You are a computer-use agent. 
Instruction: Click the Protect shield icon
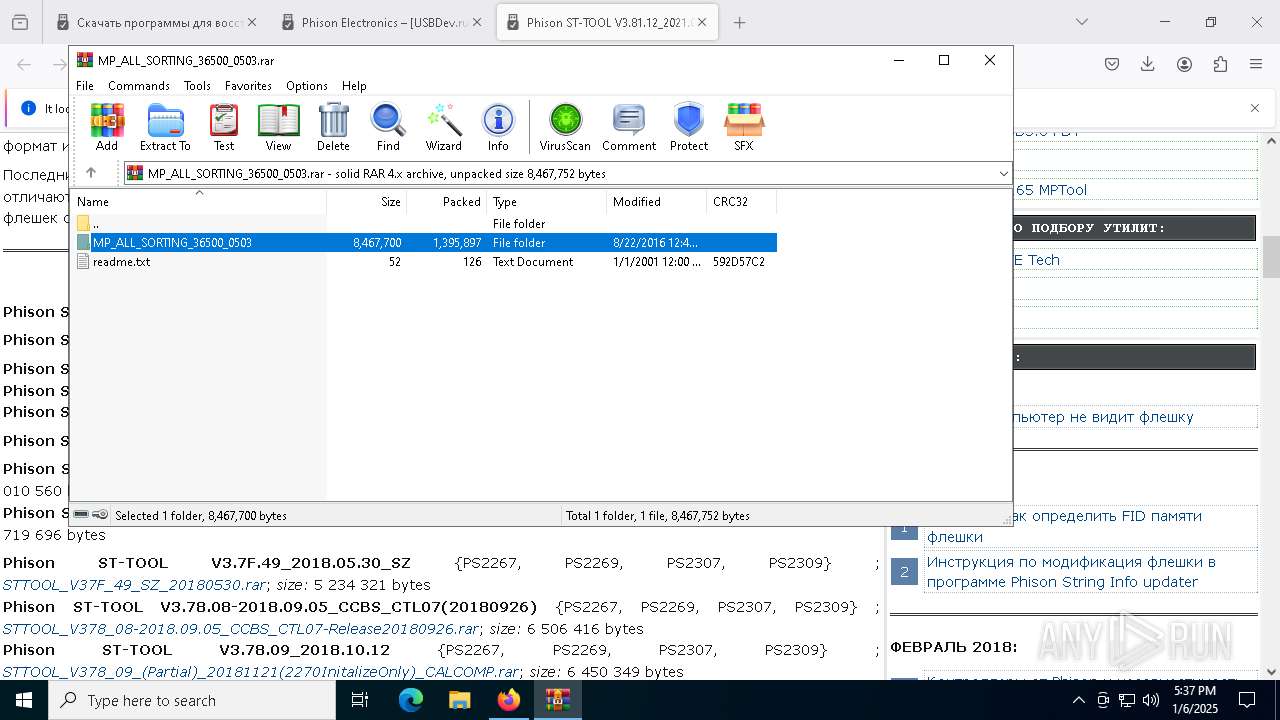click(x=689, y=127)
